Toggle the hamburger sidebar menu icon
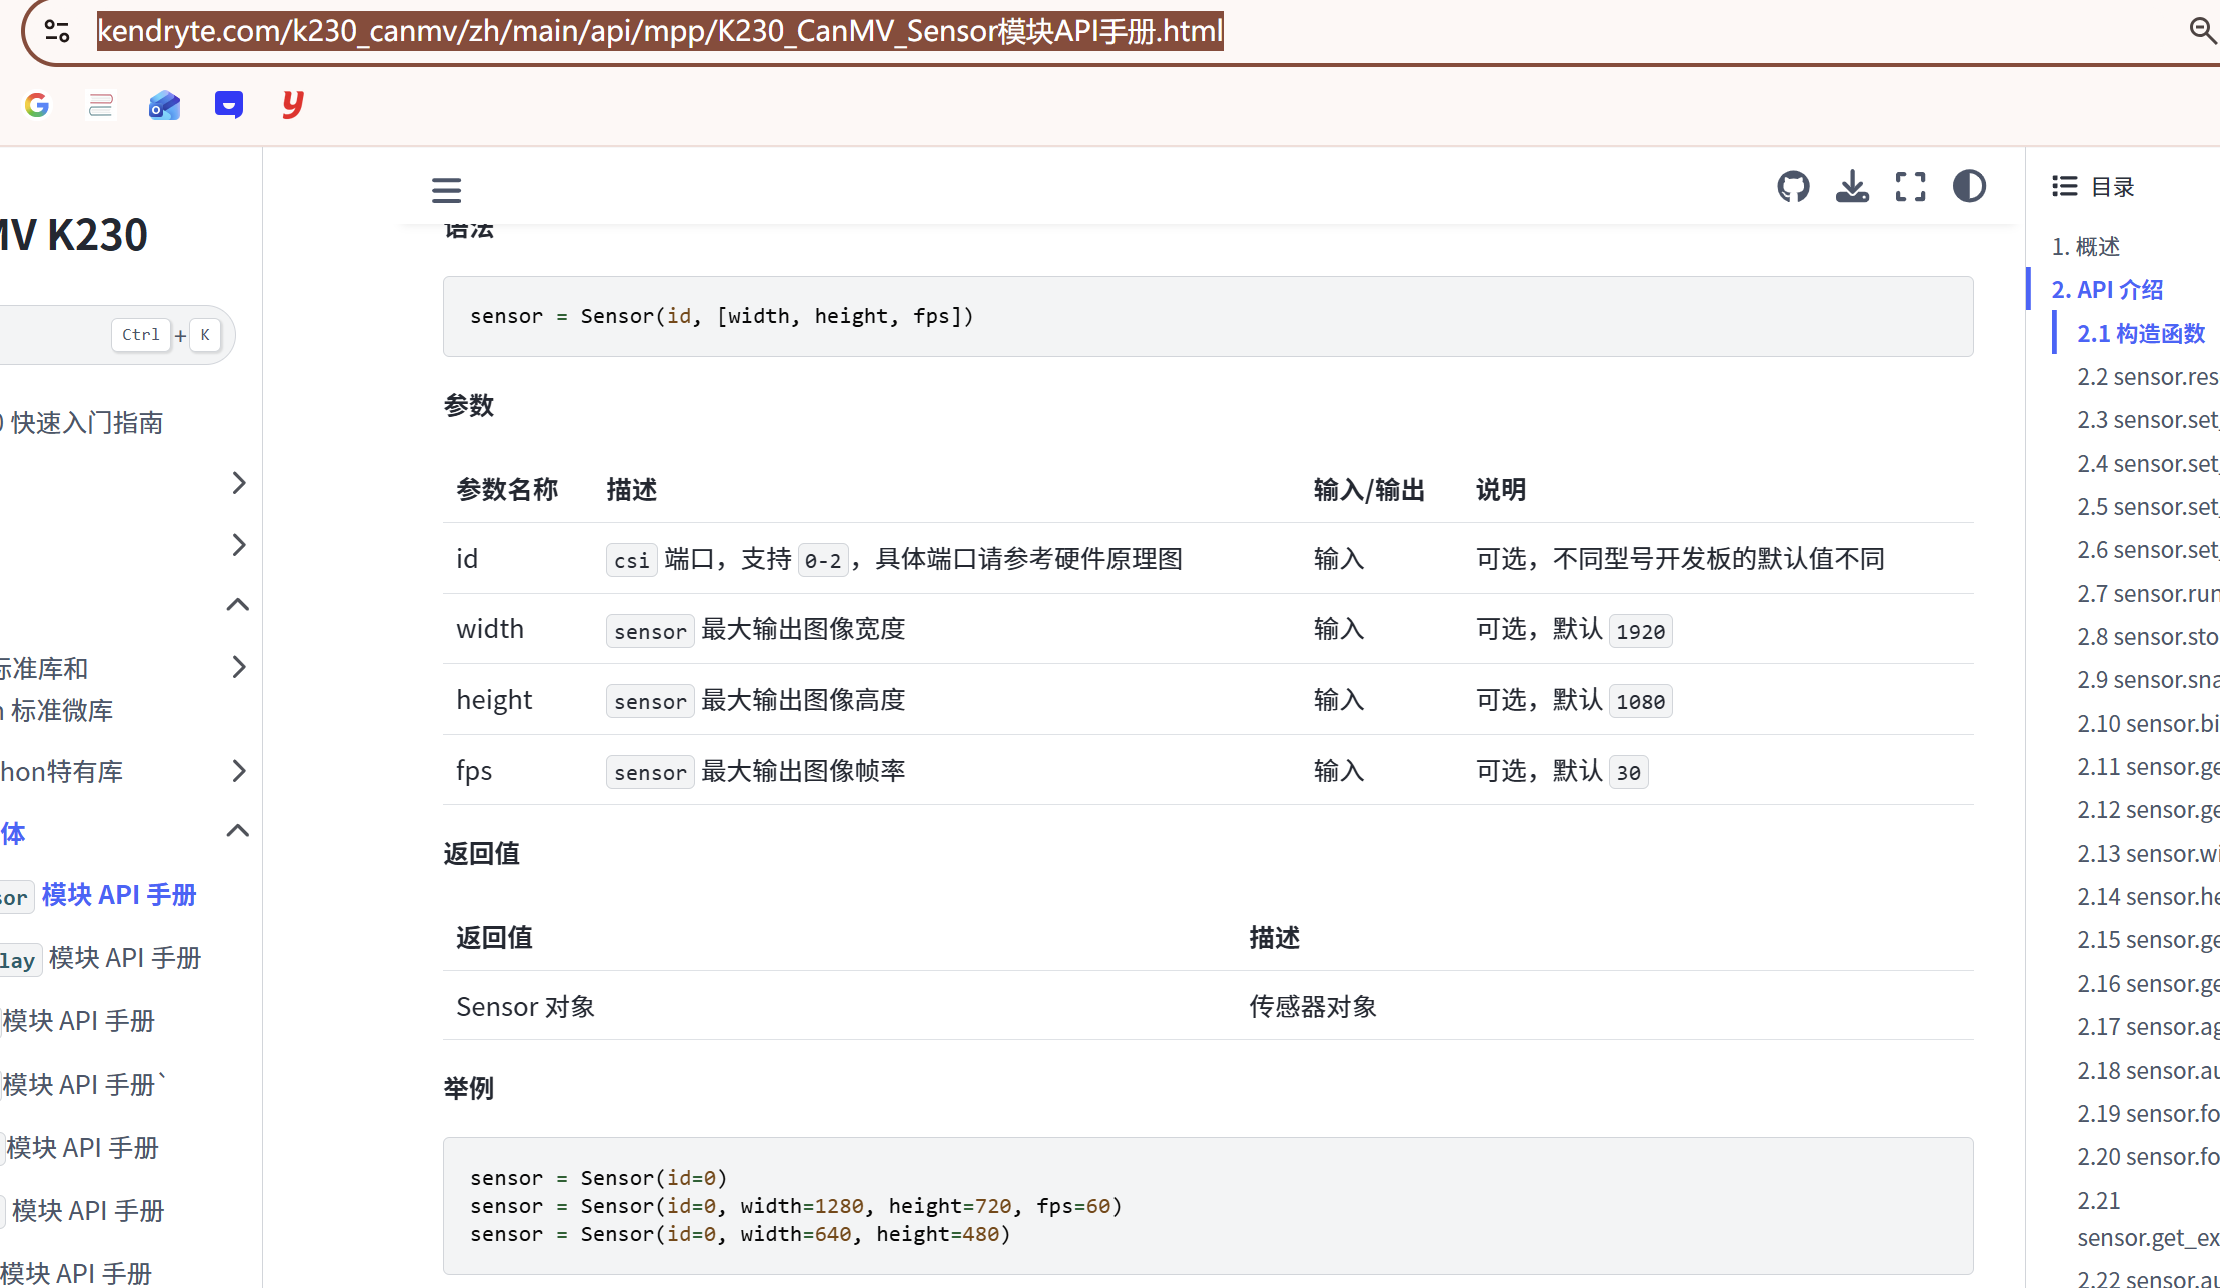Screen dimensions: 2220x1288 [x=446, y=190]
